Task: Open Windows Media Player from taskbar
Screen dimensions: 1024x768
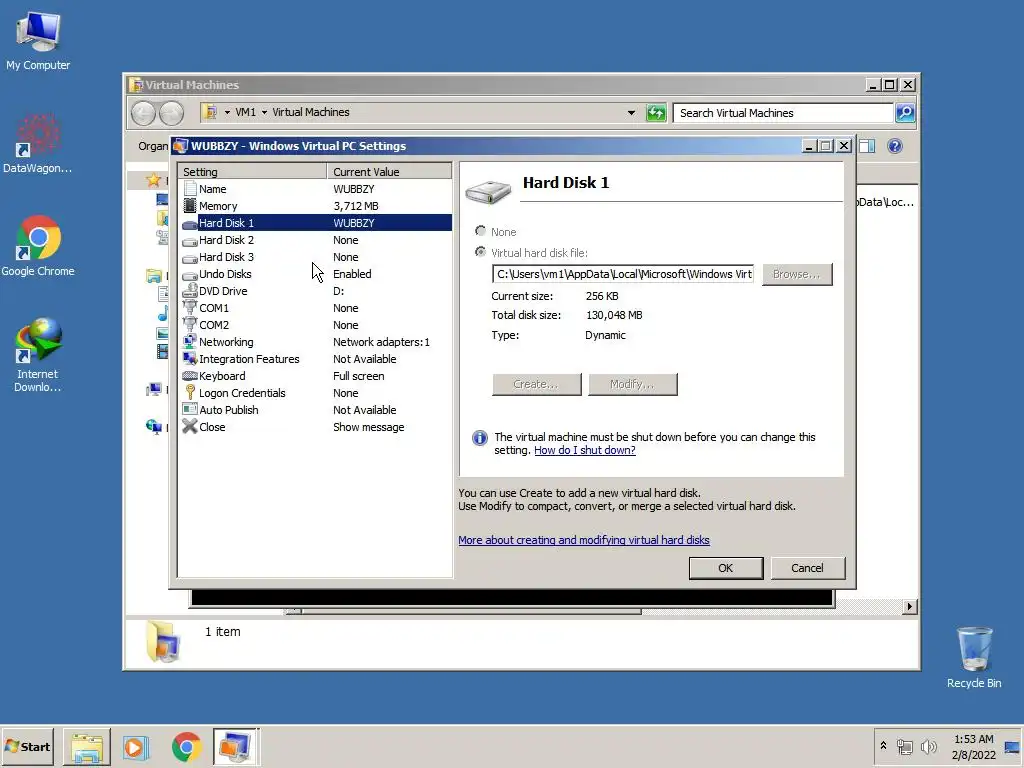Action: pyautogui.click(x=136, y=747)
